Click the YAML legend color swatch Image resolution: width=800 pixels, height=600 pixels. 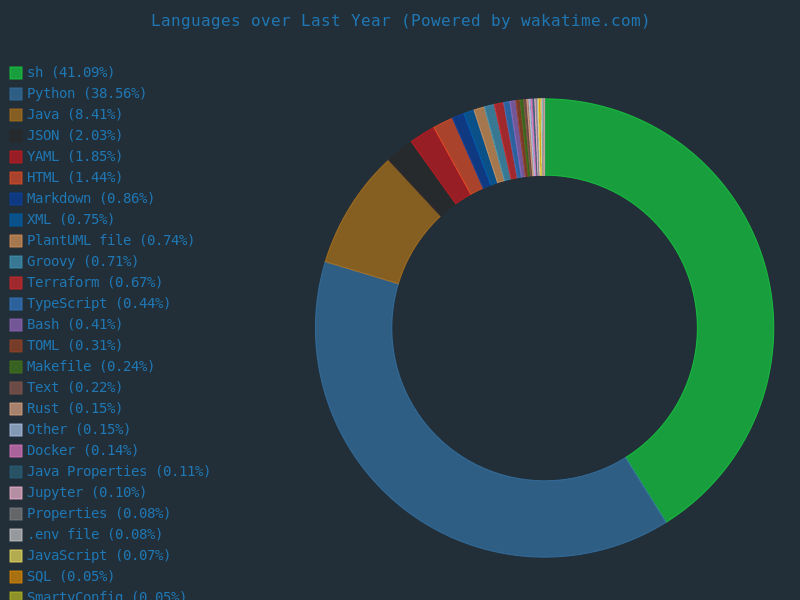[16, 157]
